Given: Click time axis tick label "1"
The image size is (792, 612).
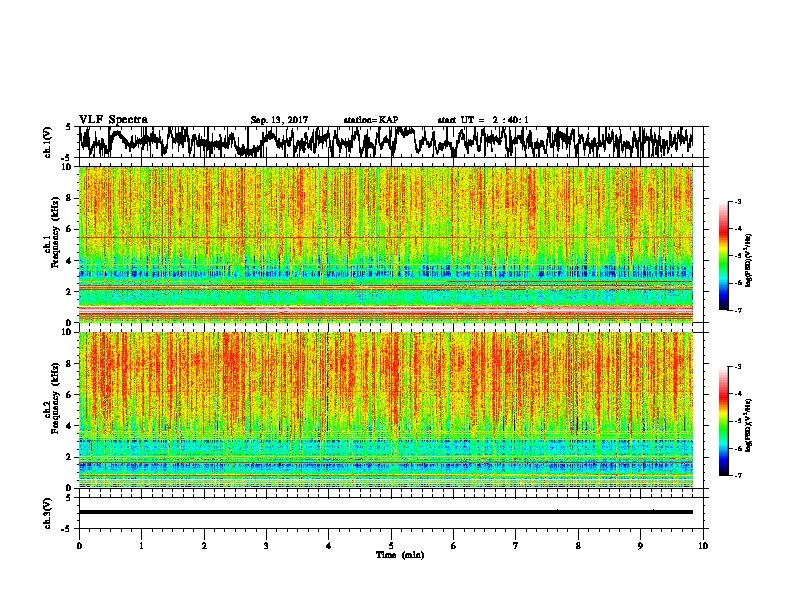Looking at the screenshot, I should tap(141, 546).
